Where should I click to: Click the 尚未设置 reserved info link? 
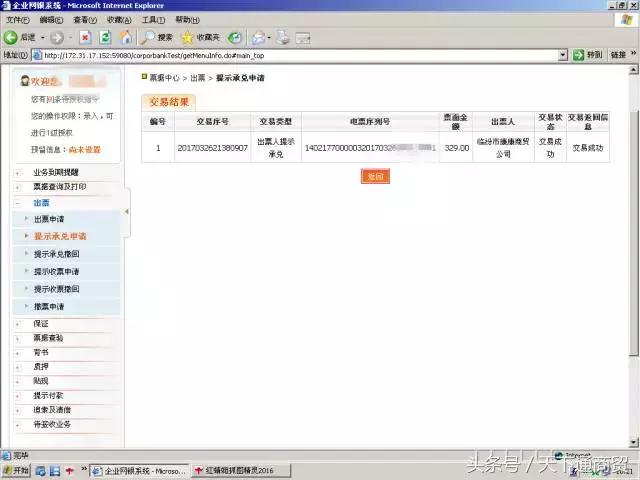(84, 150)
